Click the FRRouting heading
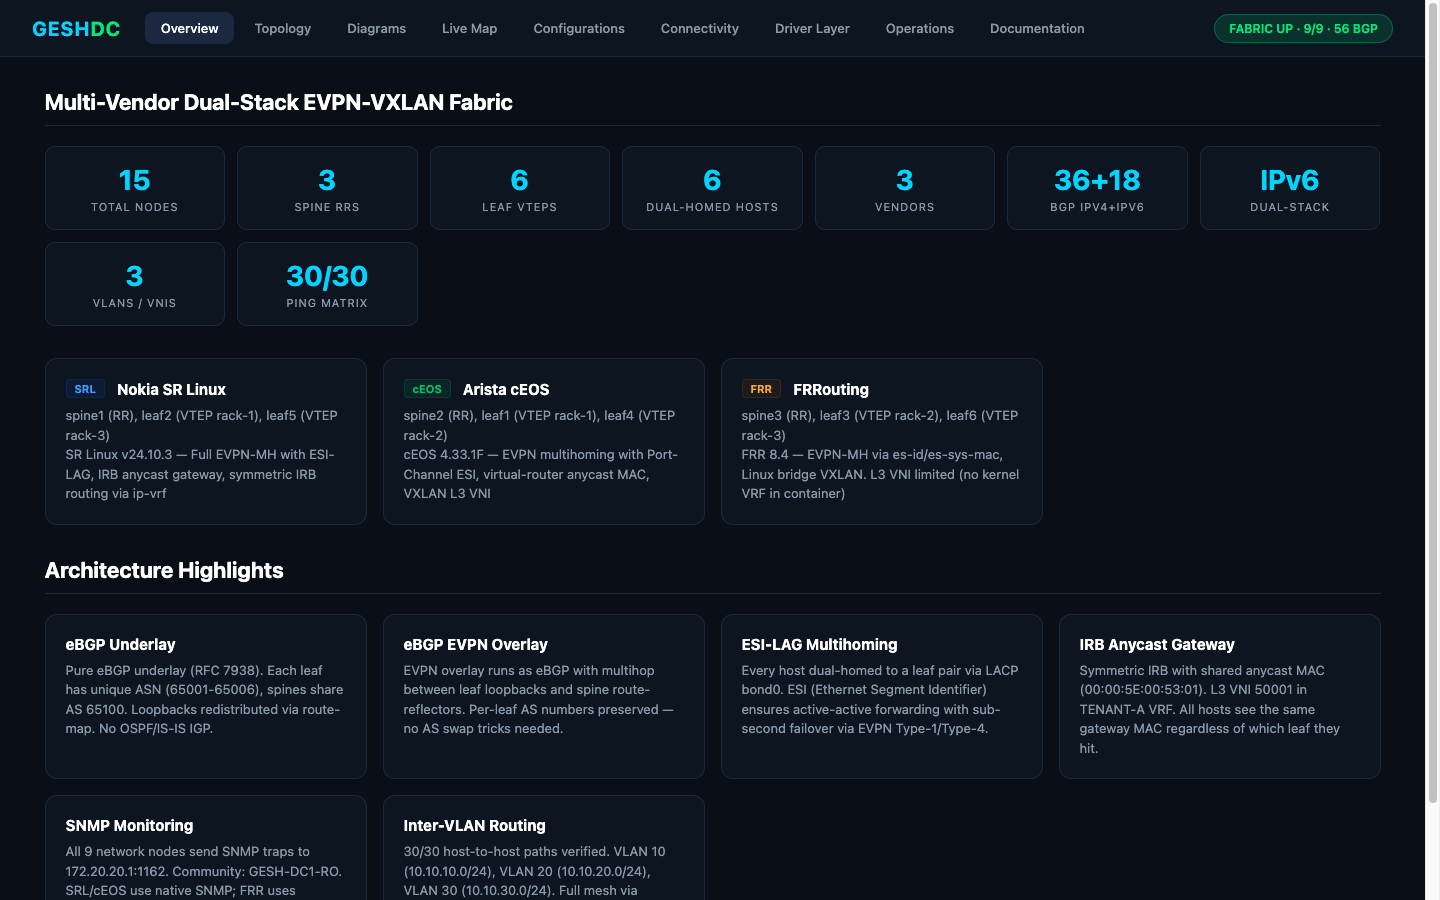1440x900 pixels. (x=831, y=389)
